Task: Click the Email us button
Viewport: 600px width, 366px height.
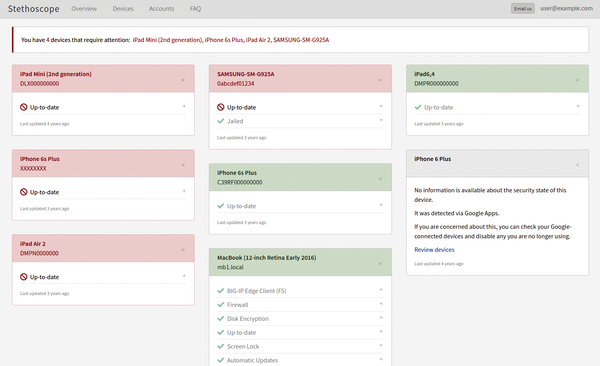Action: pyautogui.click(x=523, y=8)
